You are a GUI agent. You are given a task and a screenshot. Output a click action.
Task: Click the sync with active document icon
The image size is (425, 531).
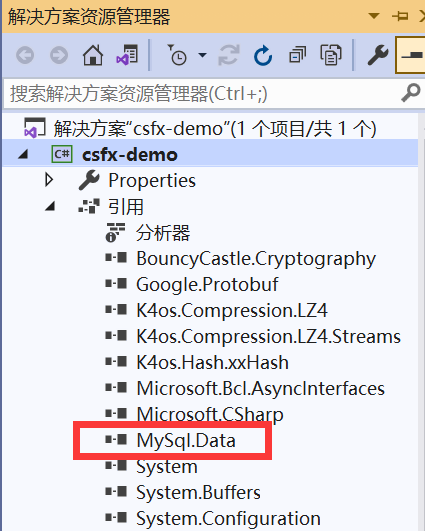click(x=229, y=55)
